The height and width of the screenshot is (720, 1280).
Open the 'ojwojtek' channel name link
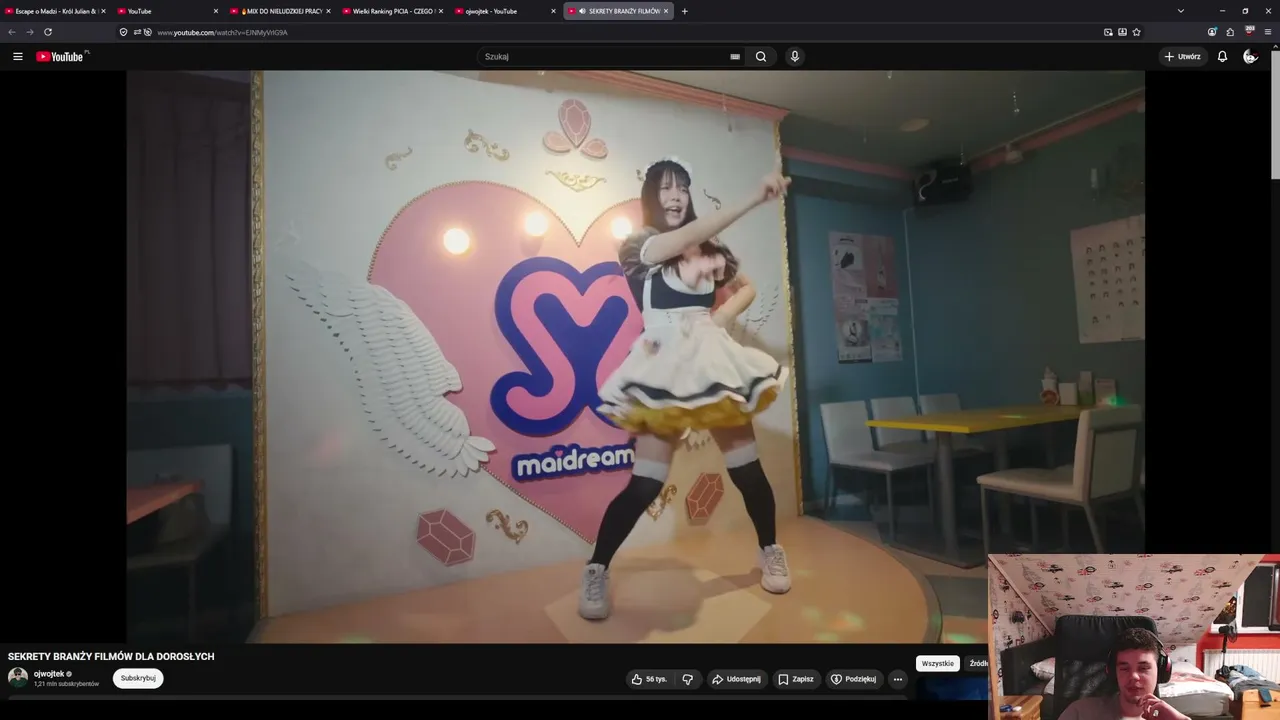(49, 674)
